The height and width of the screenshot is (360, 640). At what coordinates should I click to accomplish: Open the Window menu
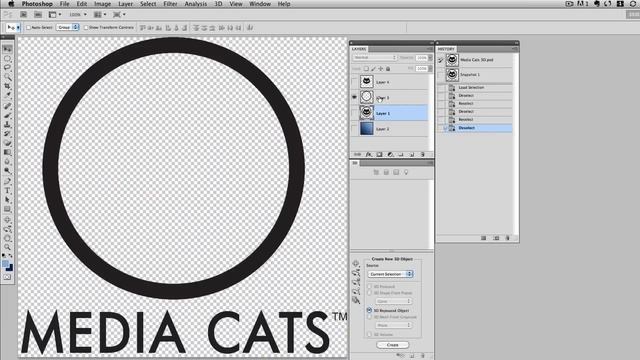260,4
